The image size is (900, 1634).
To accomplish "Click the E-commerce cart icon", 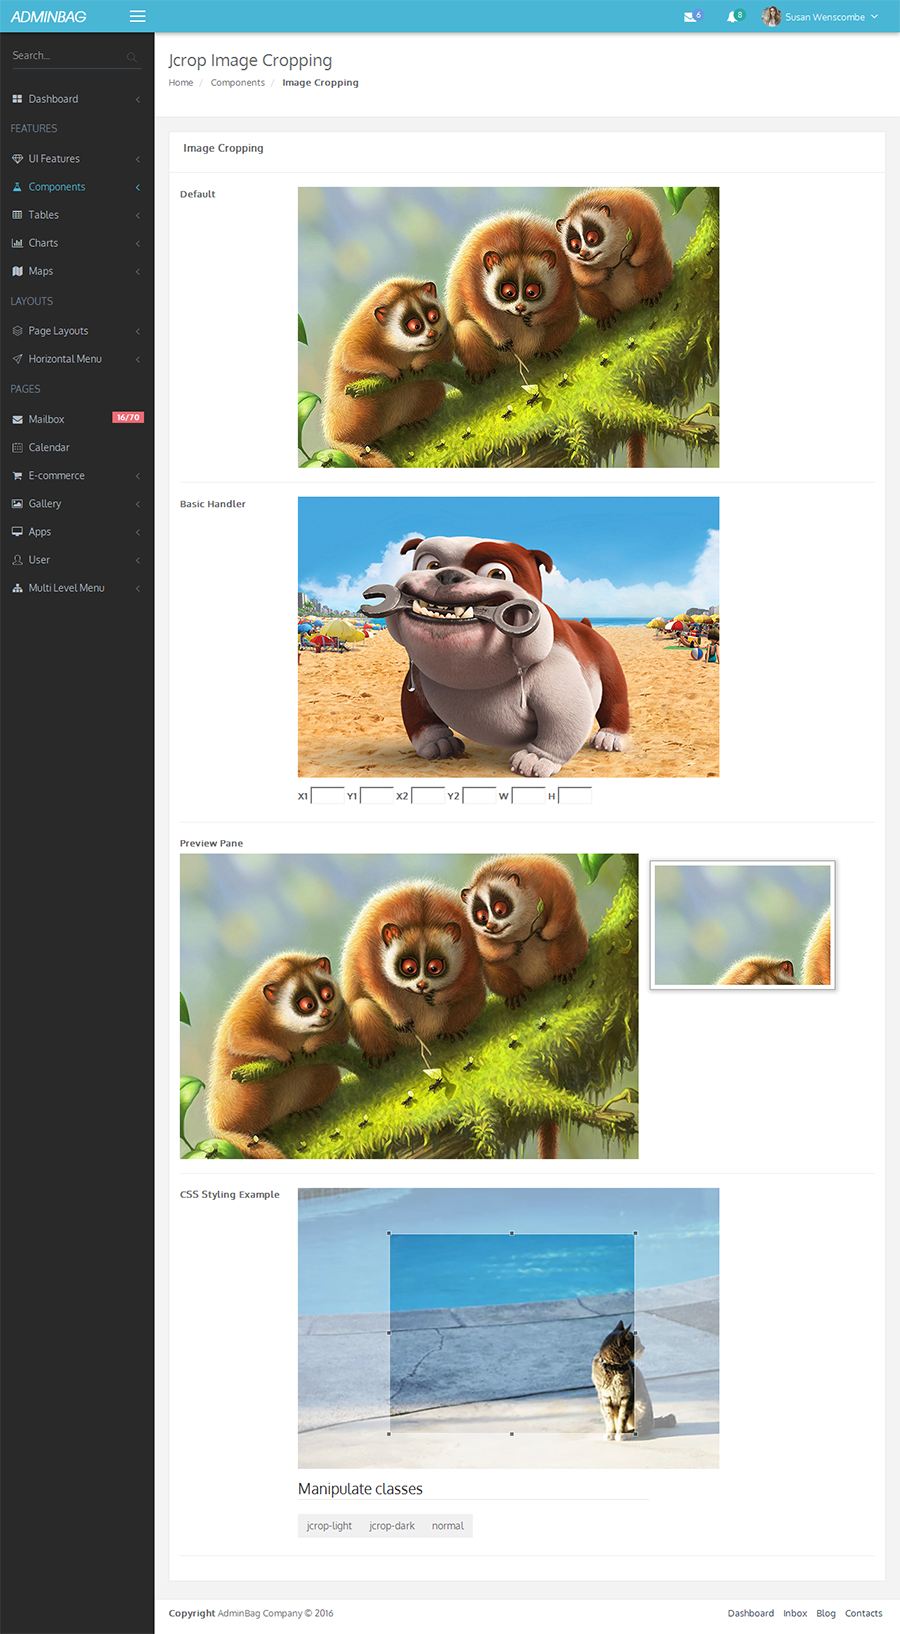I will tap(17, 476).
